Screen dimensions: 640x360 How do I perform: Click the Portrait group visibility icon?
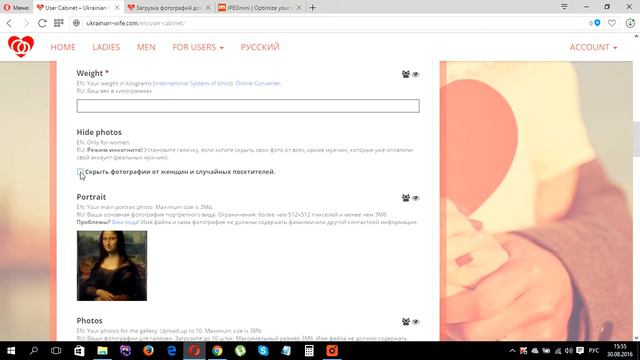pyautogui.click(x=406, y=198)
